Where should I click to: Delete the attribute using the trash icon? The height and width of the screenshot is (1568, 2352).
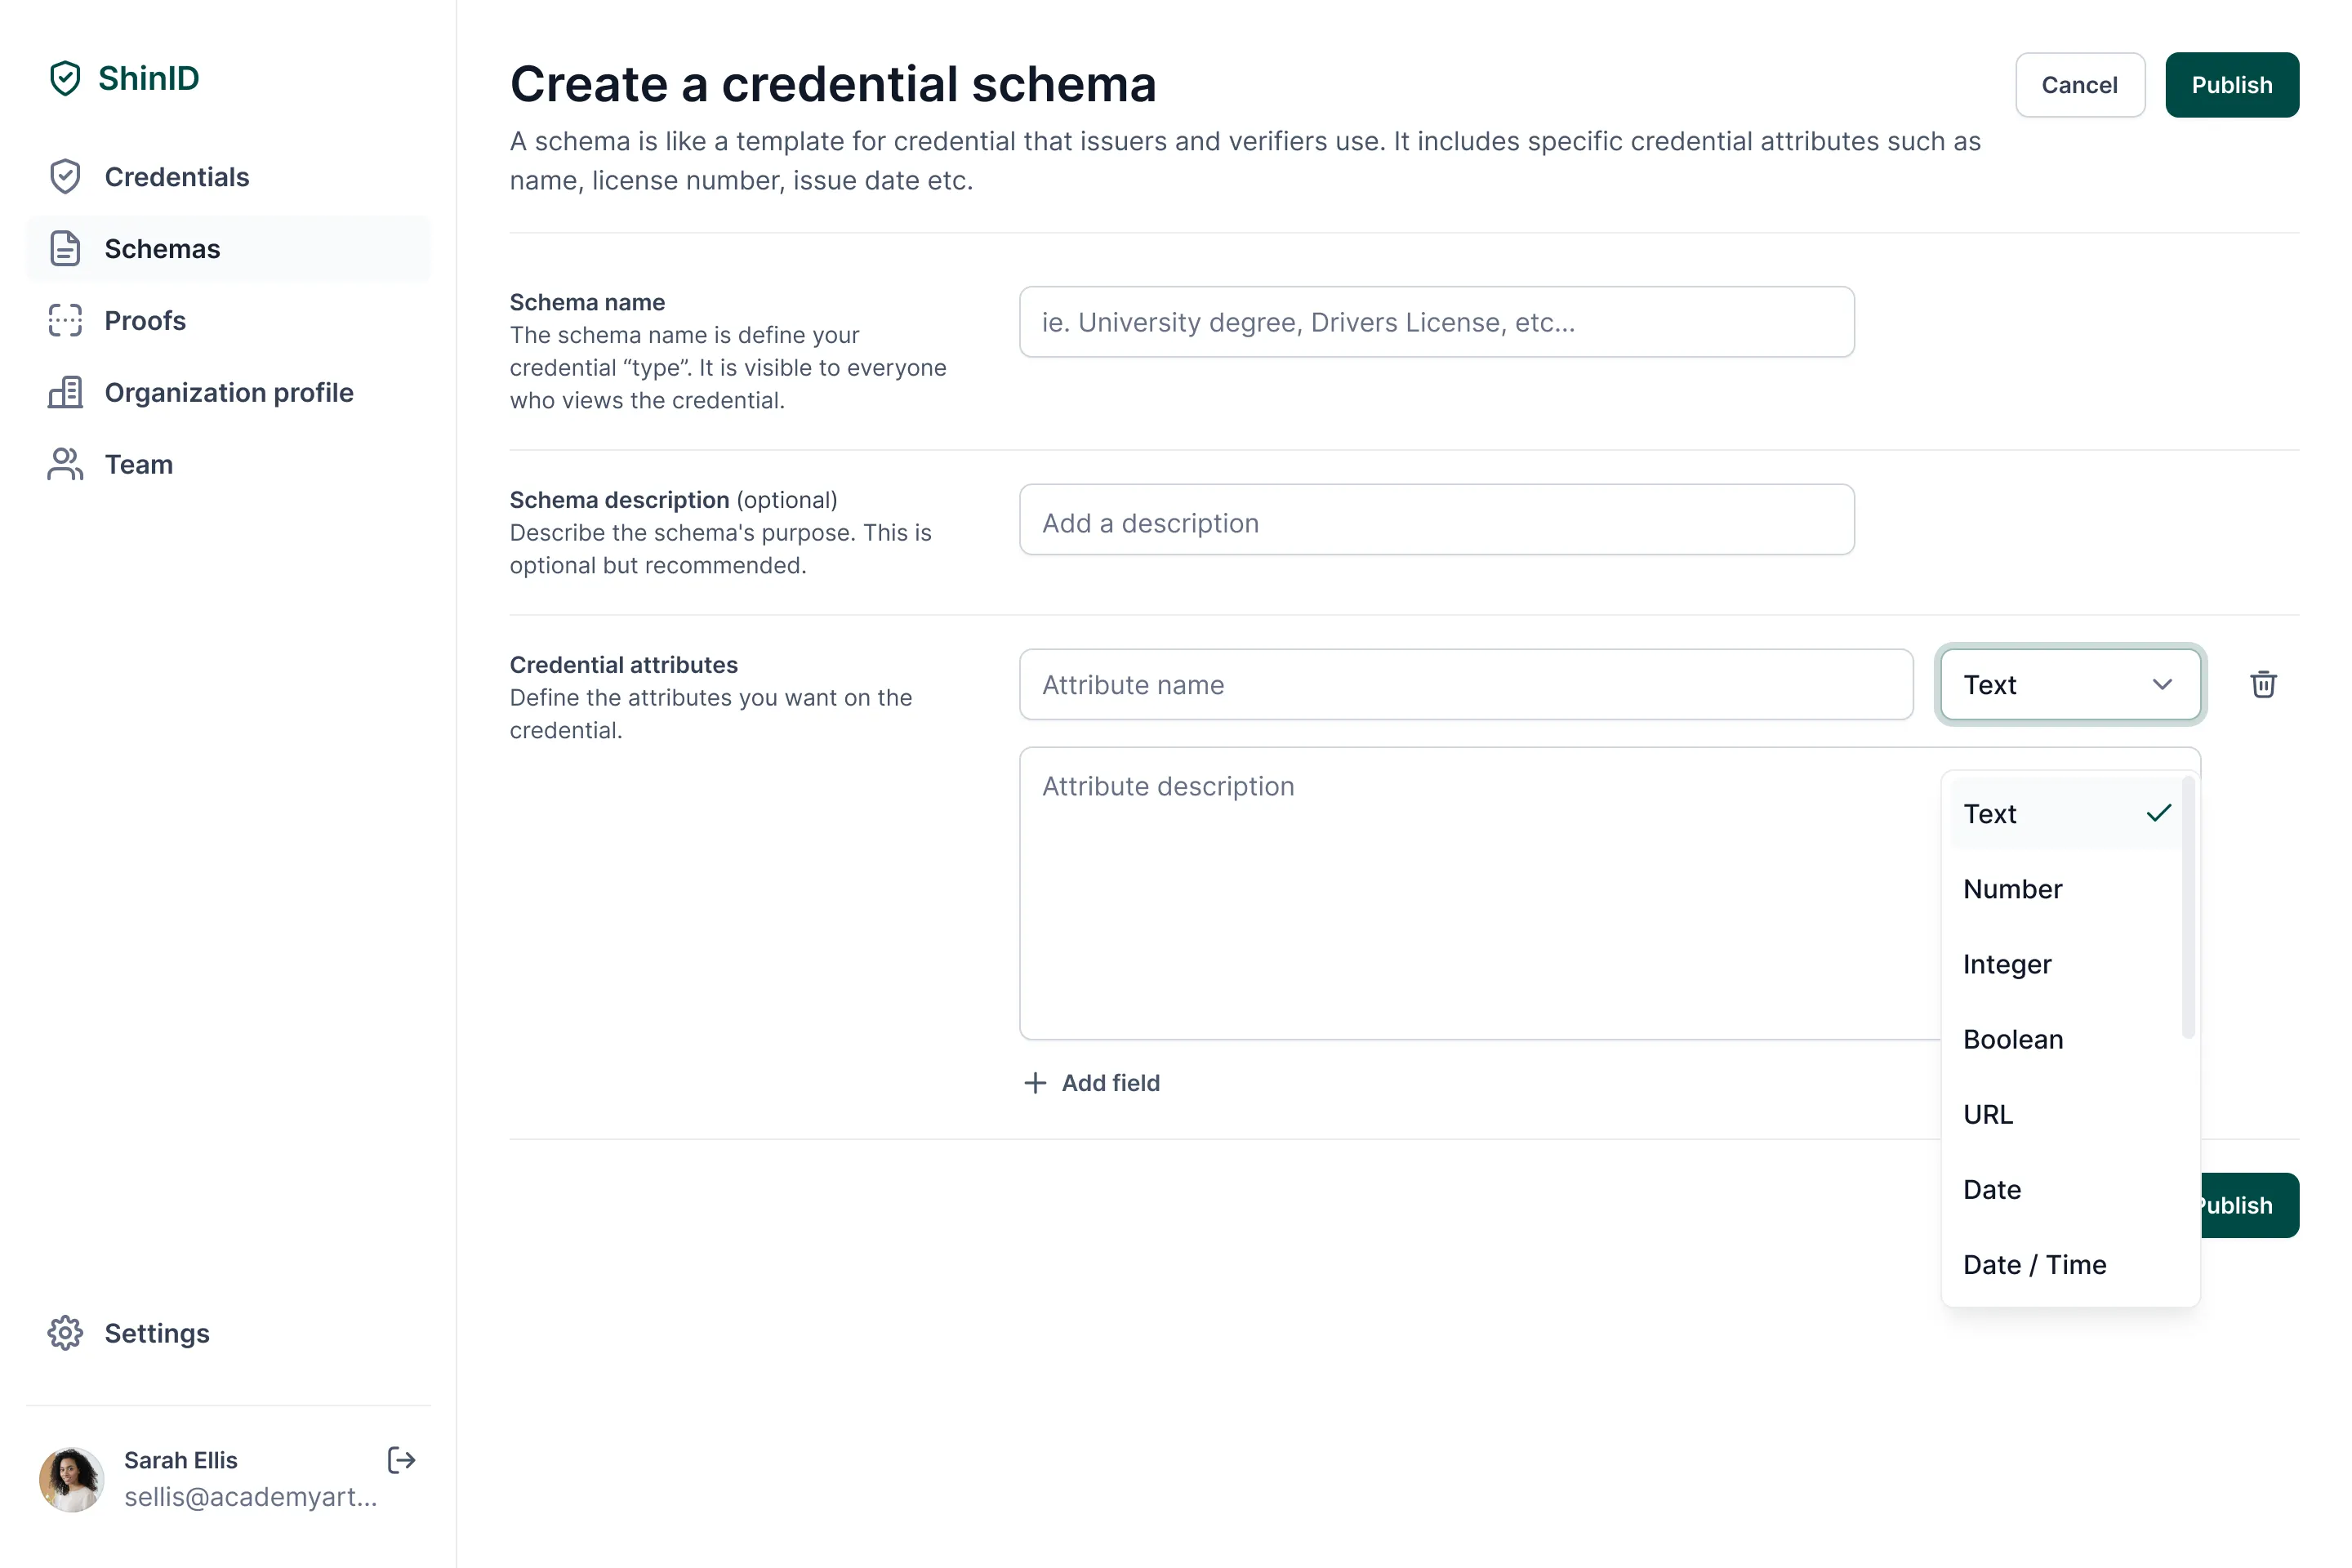pyautogui.click(x=2263, y=684)
